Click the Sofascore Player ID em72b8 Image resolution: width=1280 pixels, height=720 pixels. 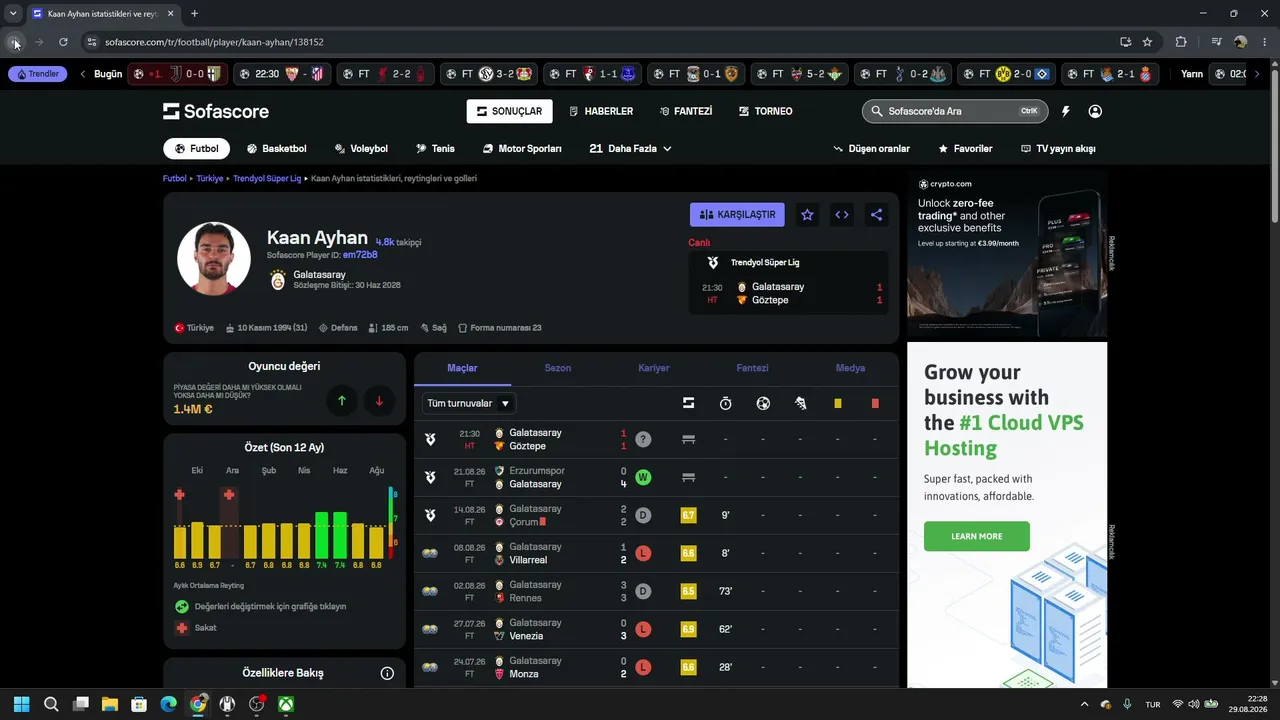click(x=360, y=255)
